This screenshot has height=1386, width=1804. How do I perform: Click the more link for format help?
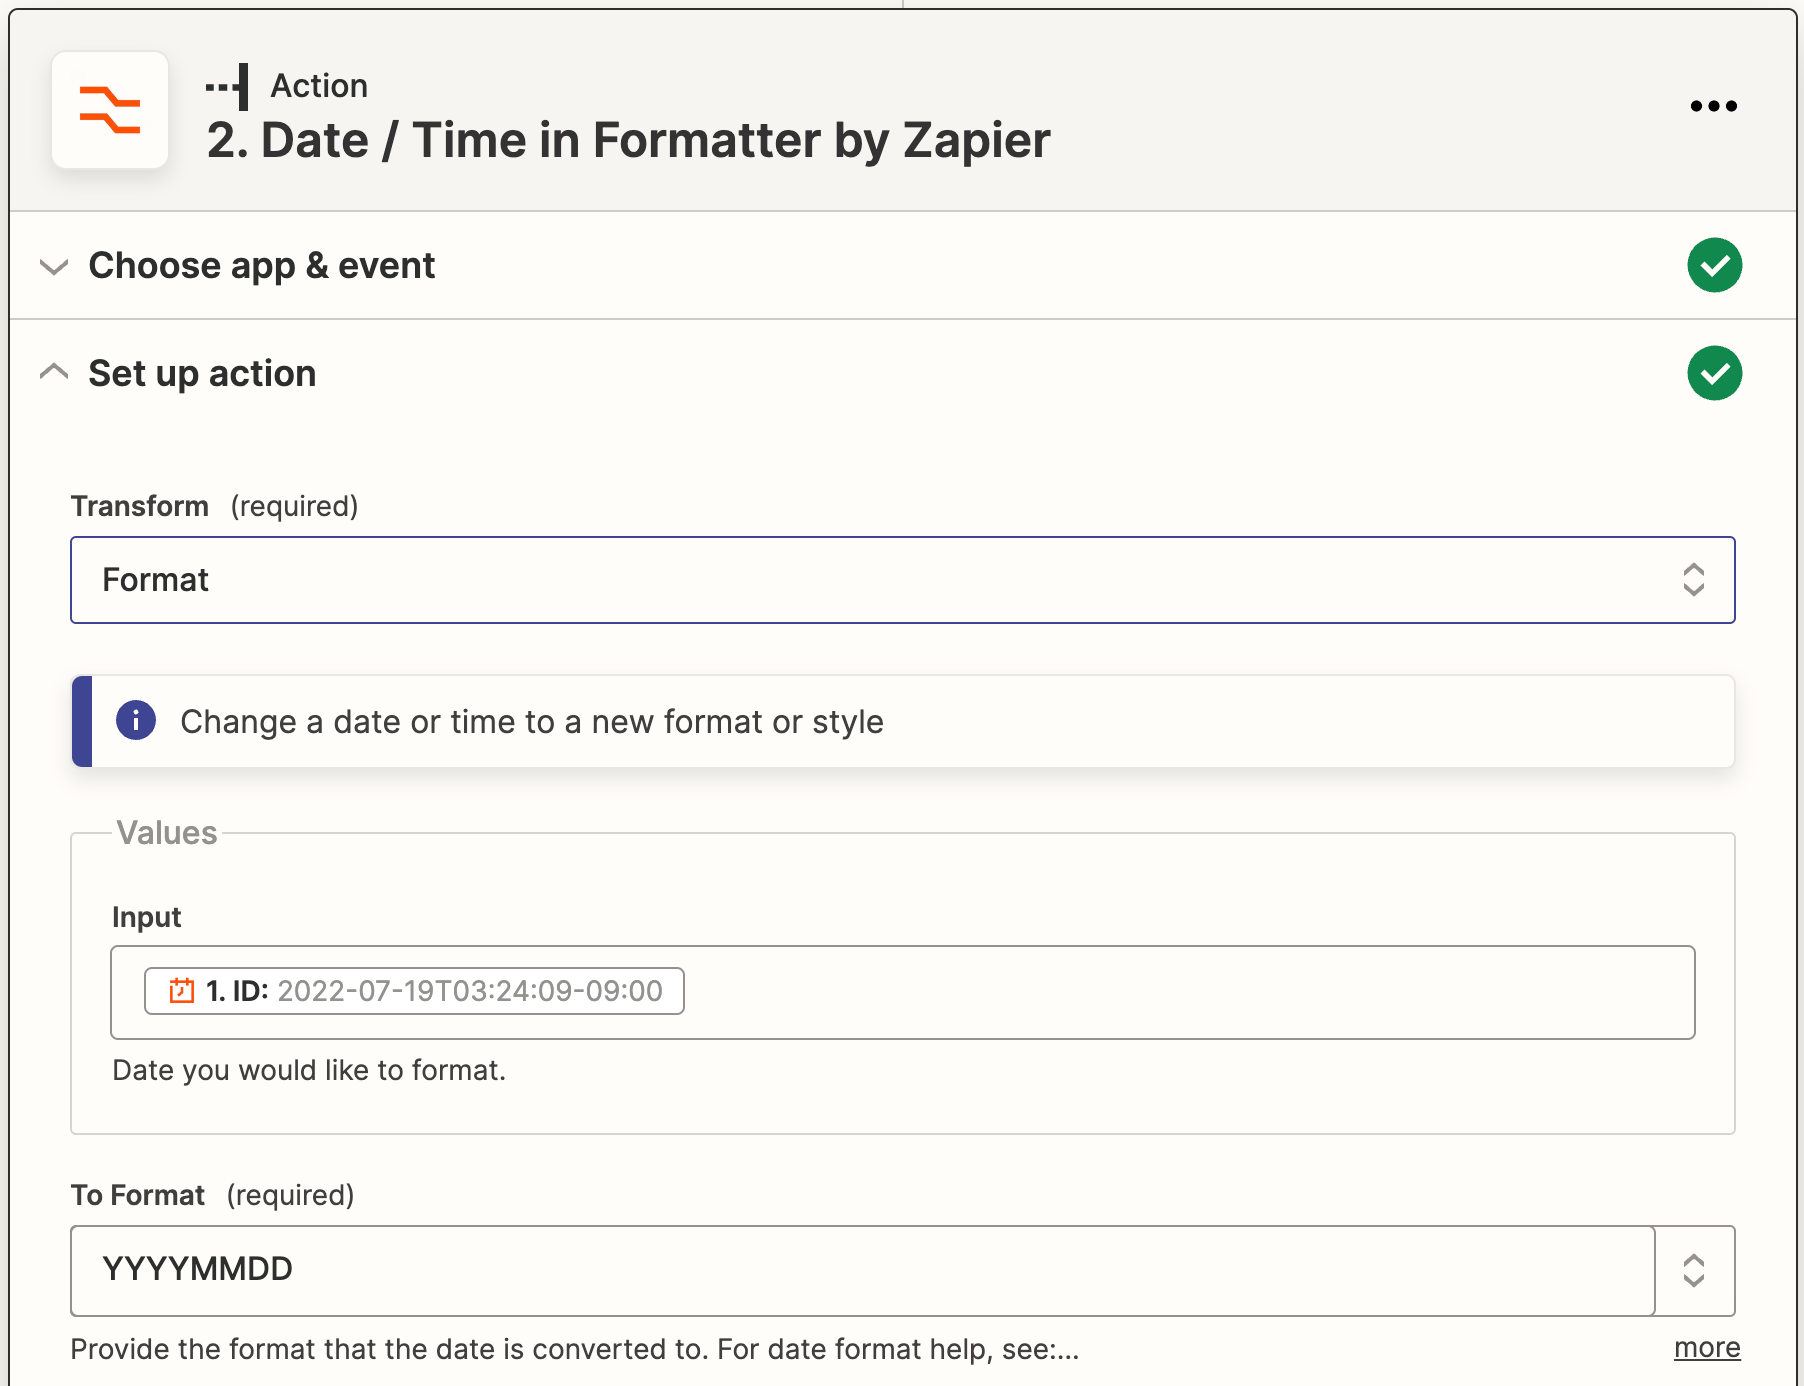(1707, 1348)
